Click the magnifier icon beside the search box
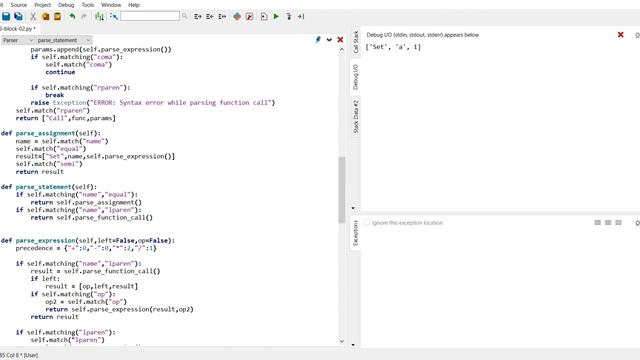The height and width of the screenshot is (360, 640). click(184, 16)
